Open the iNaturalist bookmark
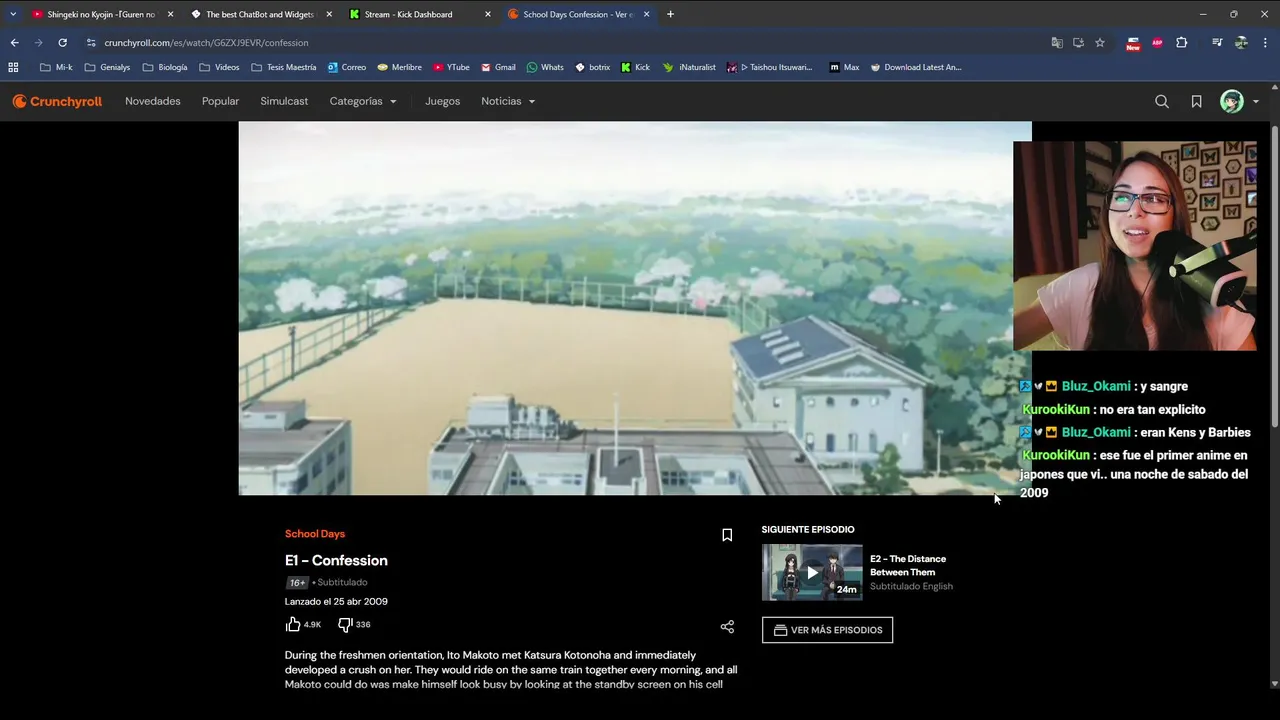The width and height of the screenshot is (1280, 720). click(x=690, y=67)
